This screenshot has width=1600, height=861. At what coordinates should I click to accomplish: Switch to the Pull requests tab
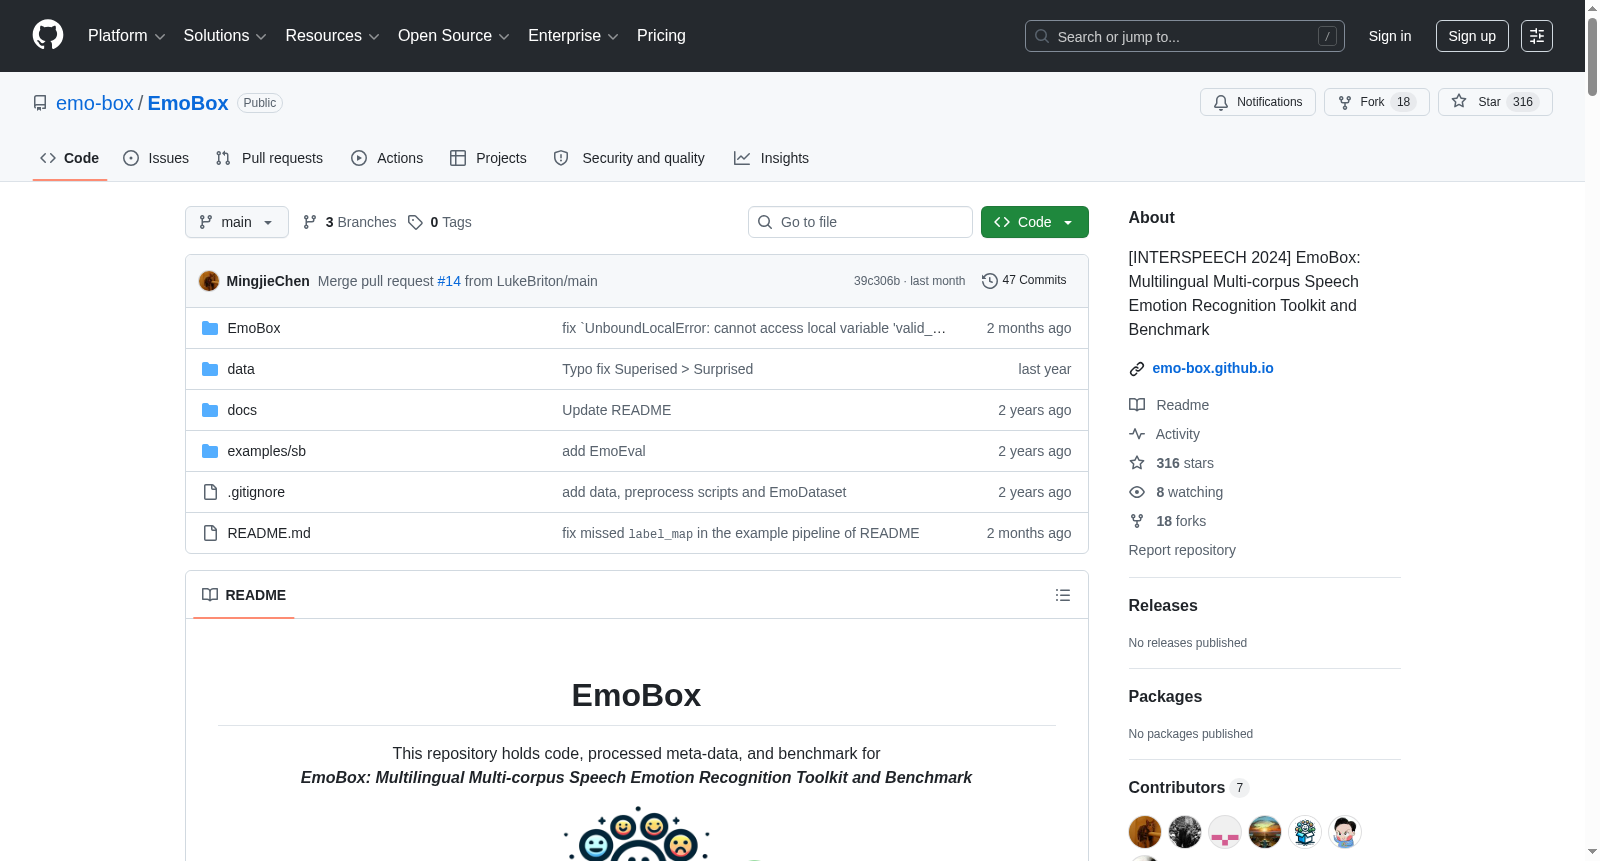(x=269, y=158)
